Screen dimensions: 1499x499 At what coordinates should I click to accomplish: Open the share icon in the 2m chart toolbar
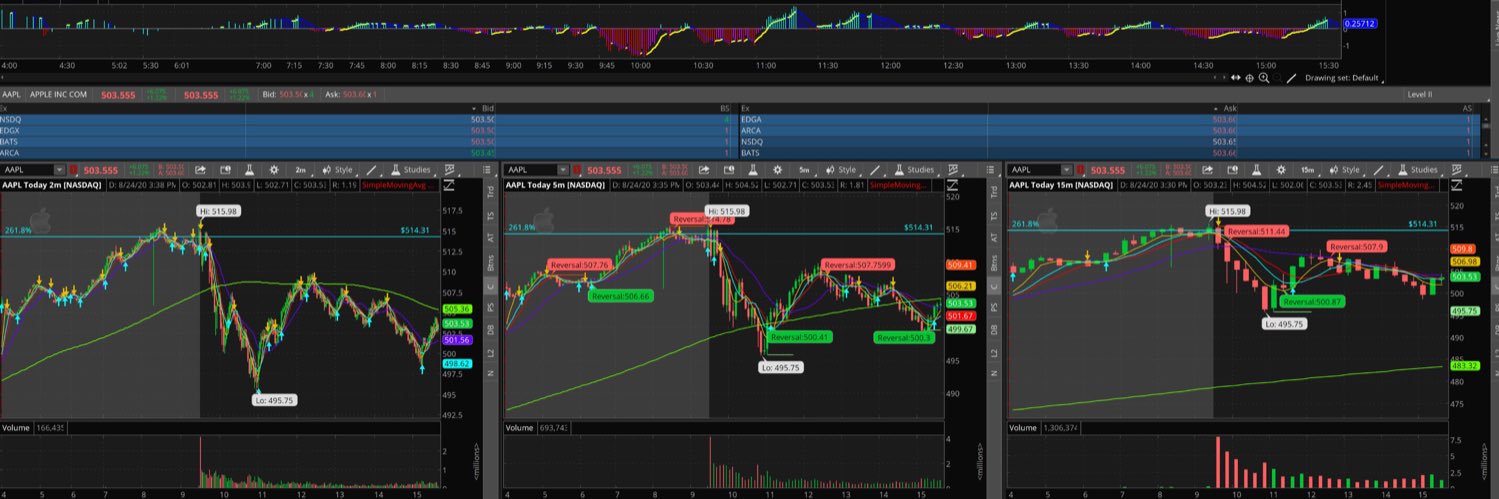(200, 170)
